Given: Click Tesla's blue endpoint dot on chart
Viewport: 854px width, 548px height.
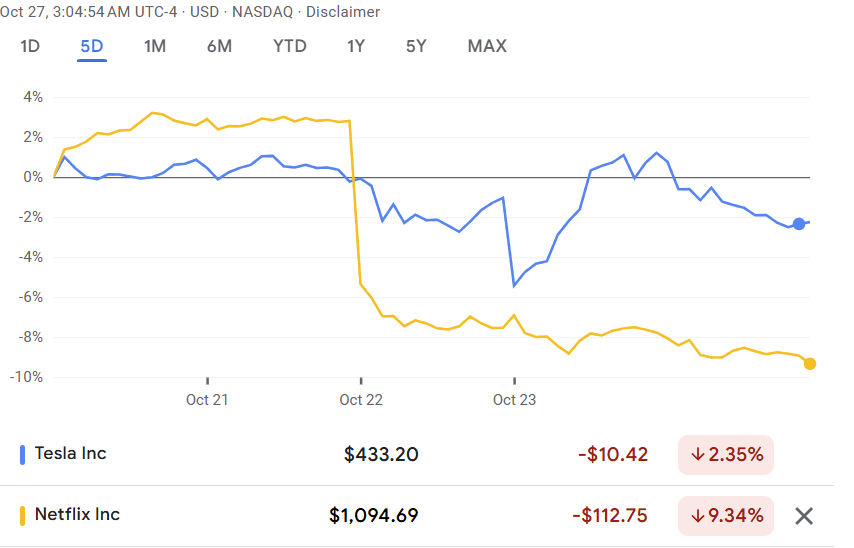Looking at the screenshot, I should [799, 224].
